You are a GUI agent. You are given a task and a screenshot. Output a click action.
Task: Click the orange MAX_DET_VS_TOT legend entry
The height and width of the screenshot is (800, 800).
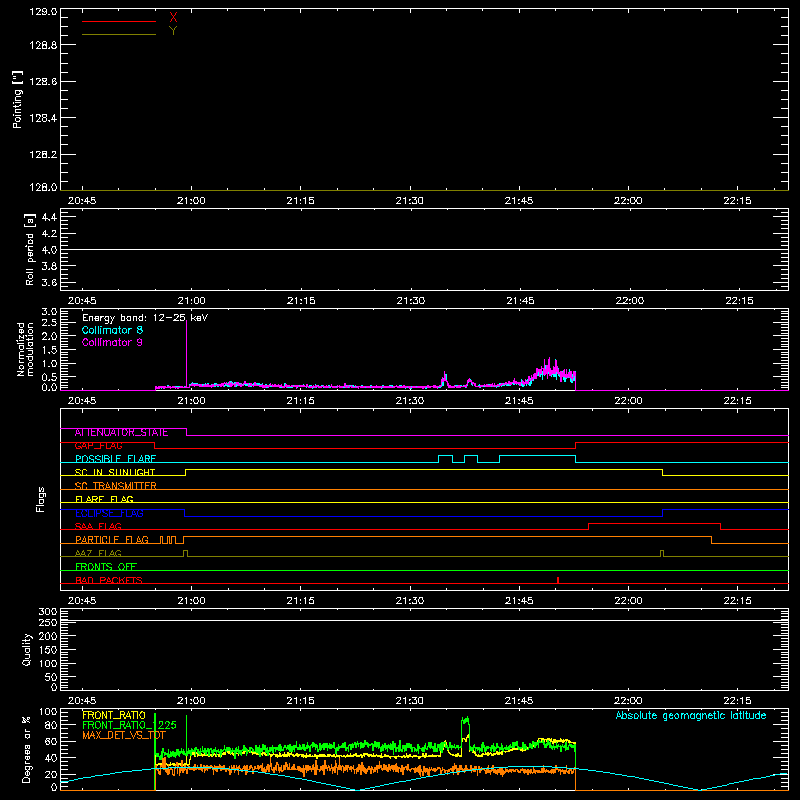click(124, 735)
